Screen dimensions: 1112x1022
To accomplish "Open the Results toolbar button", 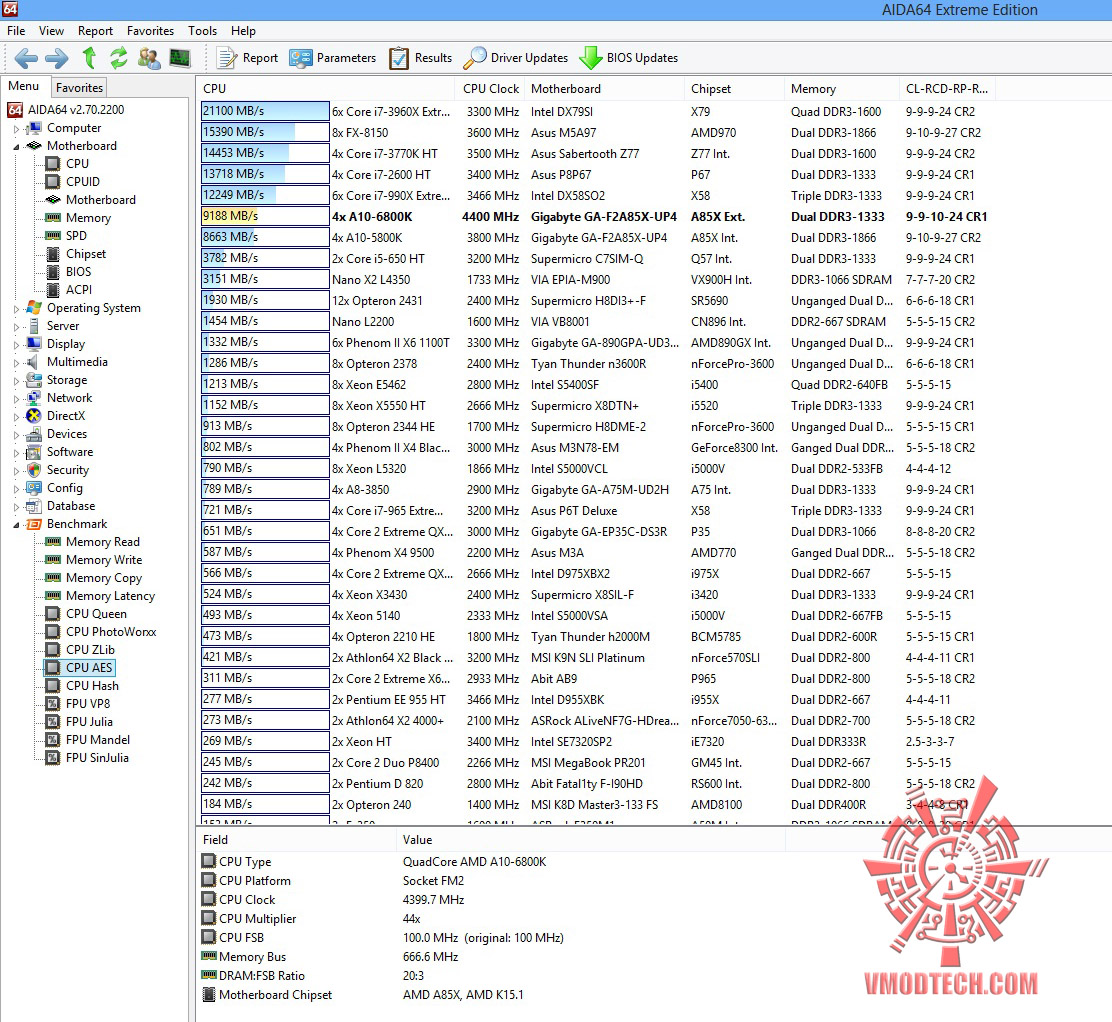I will tap(421, 58).
